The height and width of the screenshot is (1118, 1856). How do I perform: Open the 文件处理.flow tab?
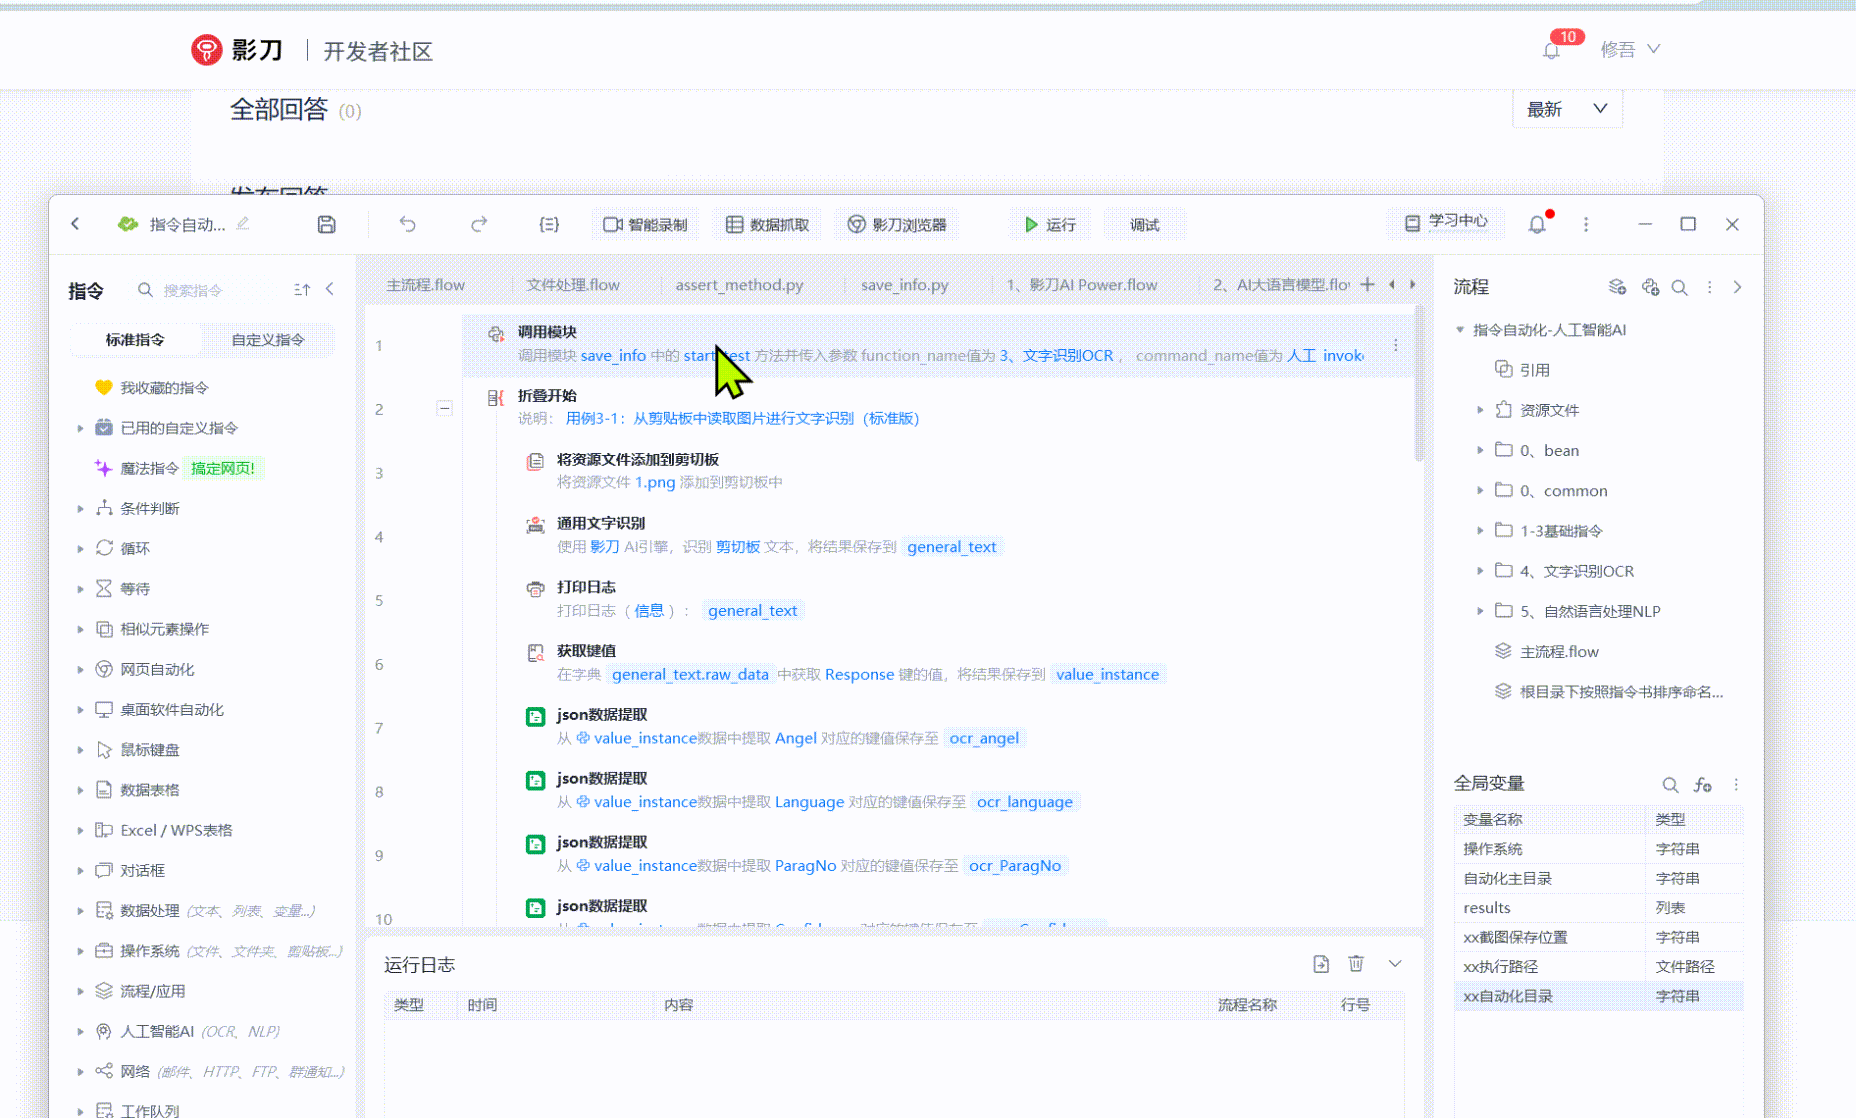[573, 285]
